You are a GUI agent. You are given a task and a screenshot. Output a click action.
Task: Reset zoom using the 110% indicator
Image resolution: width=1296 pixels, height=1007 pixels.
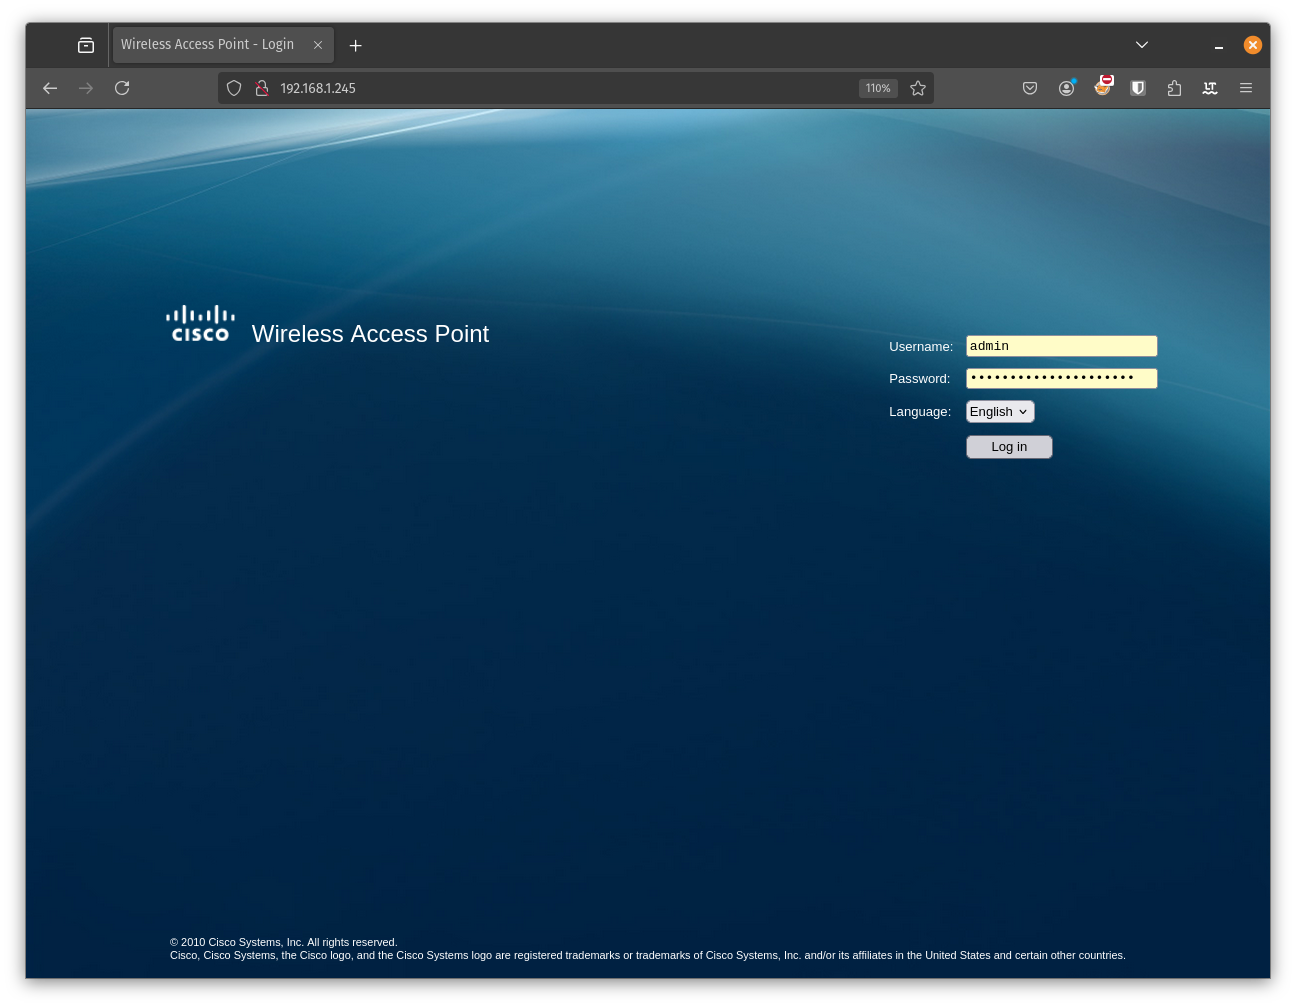[878, 88]
